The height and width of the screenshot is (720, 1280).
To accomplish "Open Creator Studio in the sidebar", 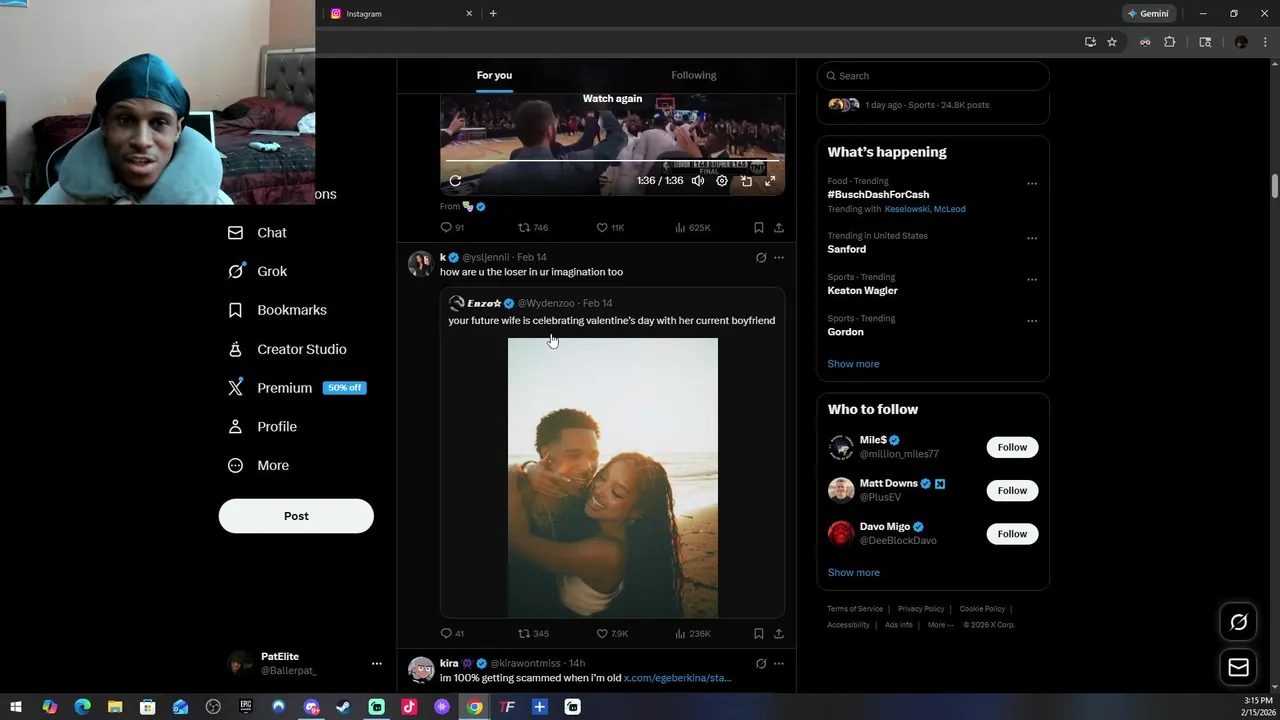I will pos(287,349).
